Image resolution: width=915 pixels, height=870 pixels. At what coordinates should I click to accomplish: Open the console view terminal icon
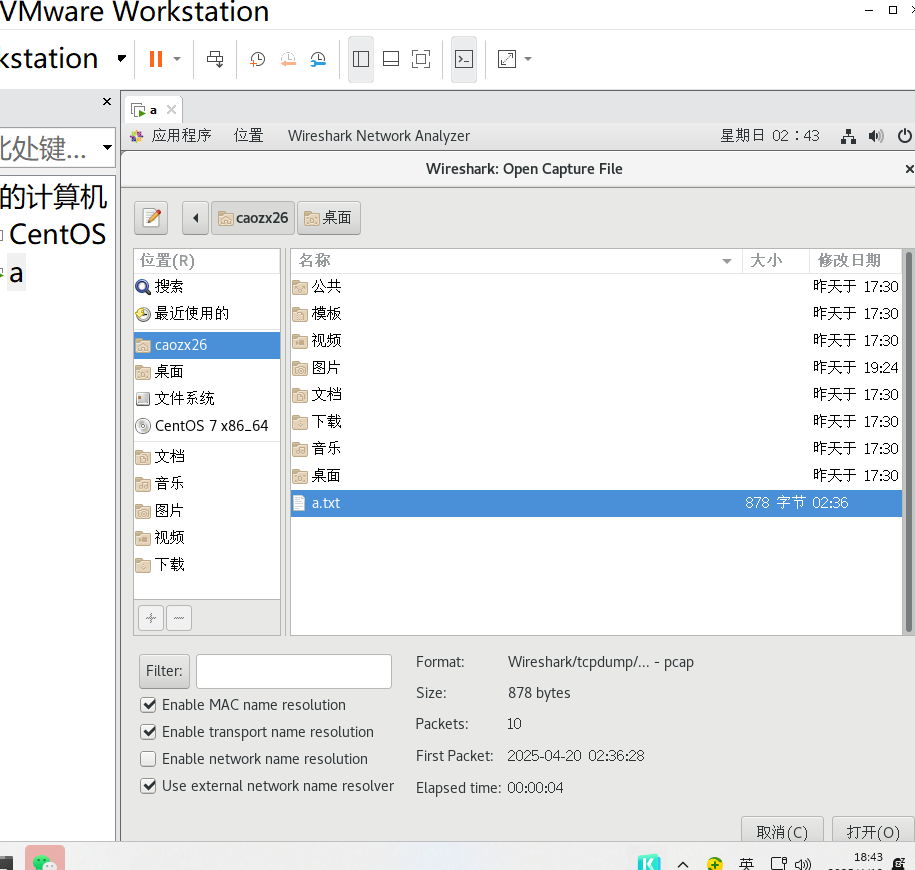464,59
